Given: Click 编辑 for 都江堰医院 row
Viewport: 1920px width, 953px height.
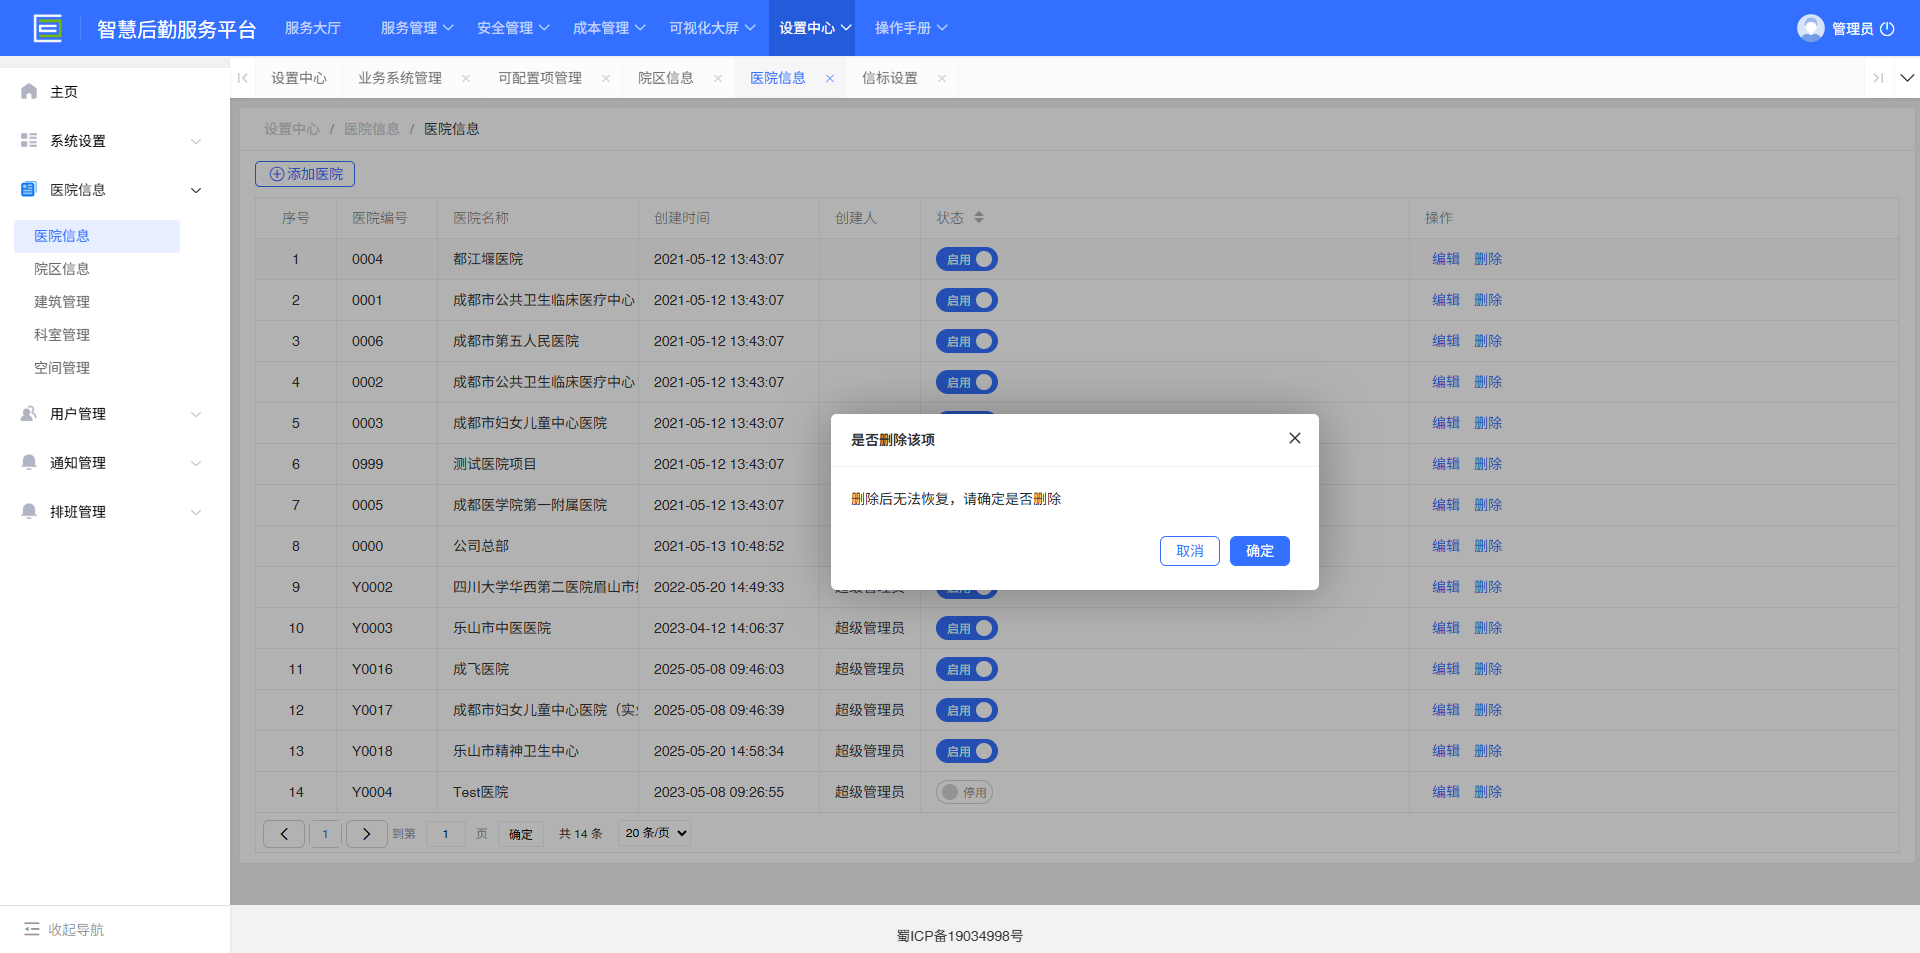Looking at the screenshot, I should [1445, 259].
